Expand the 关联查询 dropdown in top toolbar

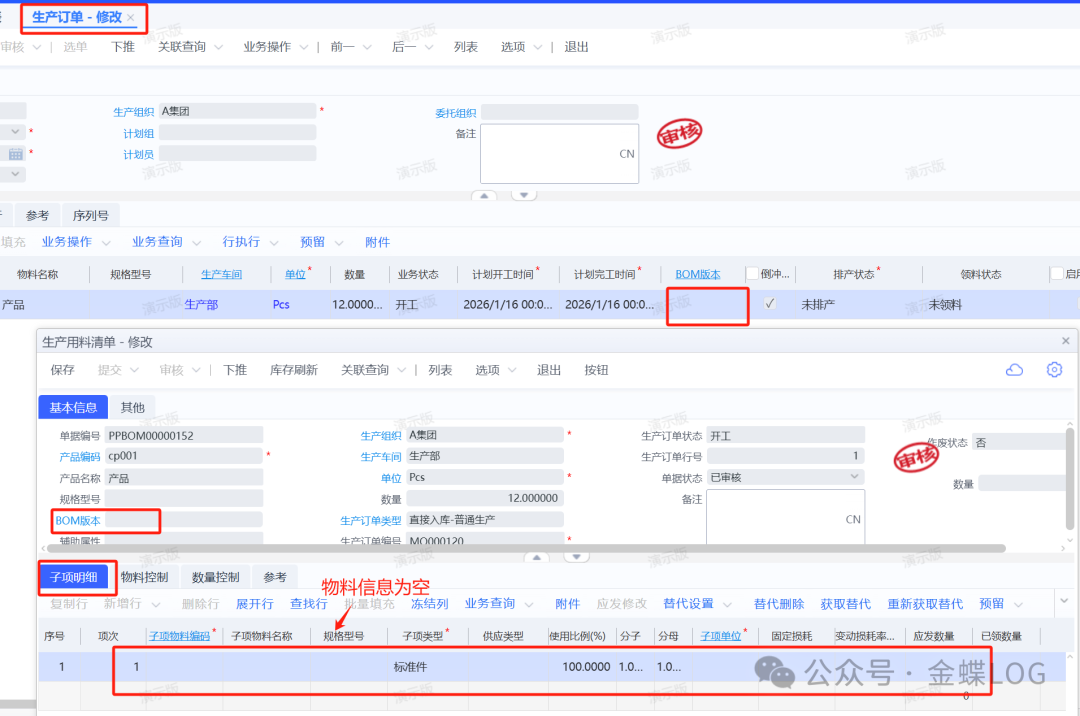tap(190, 47)
